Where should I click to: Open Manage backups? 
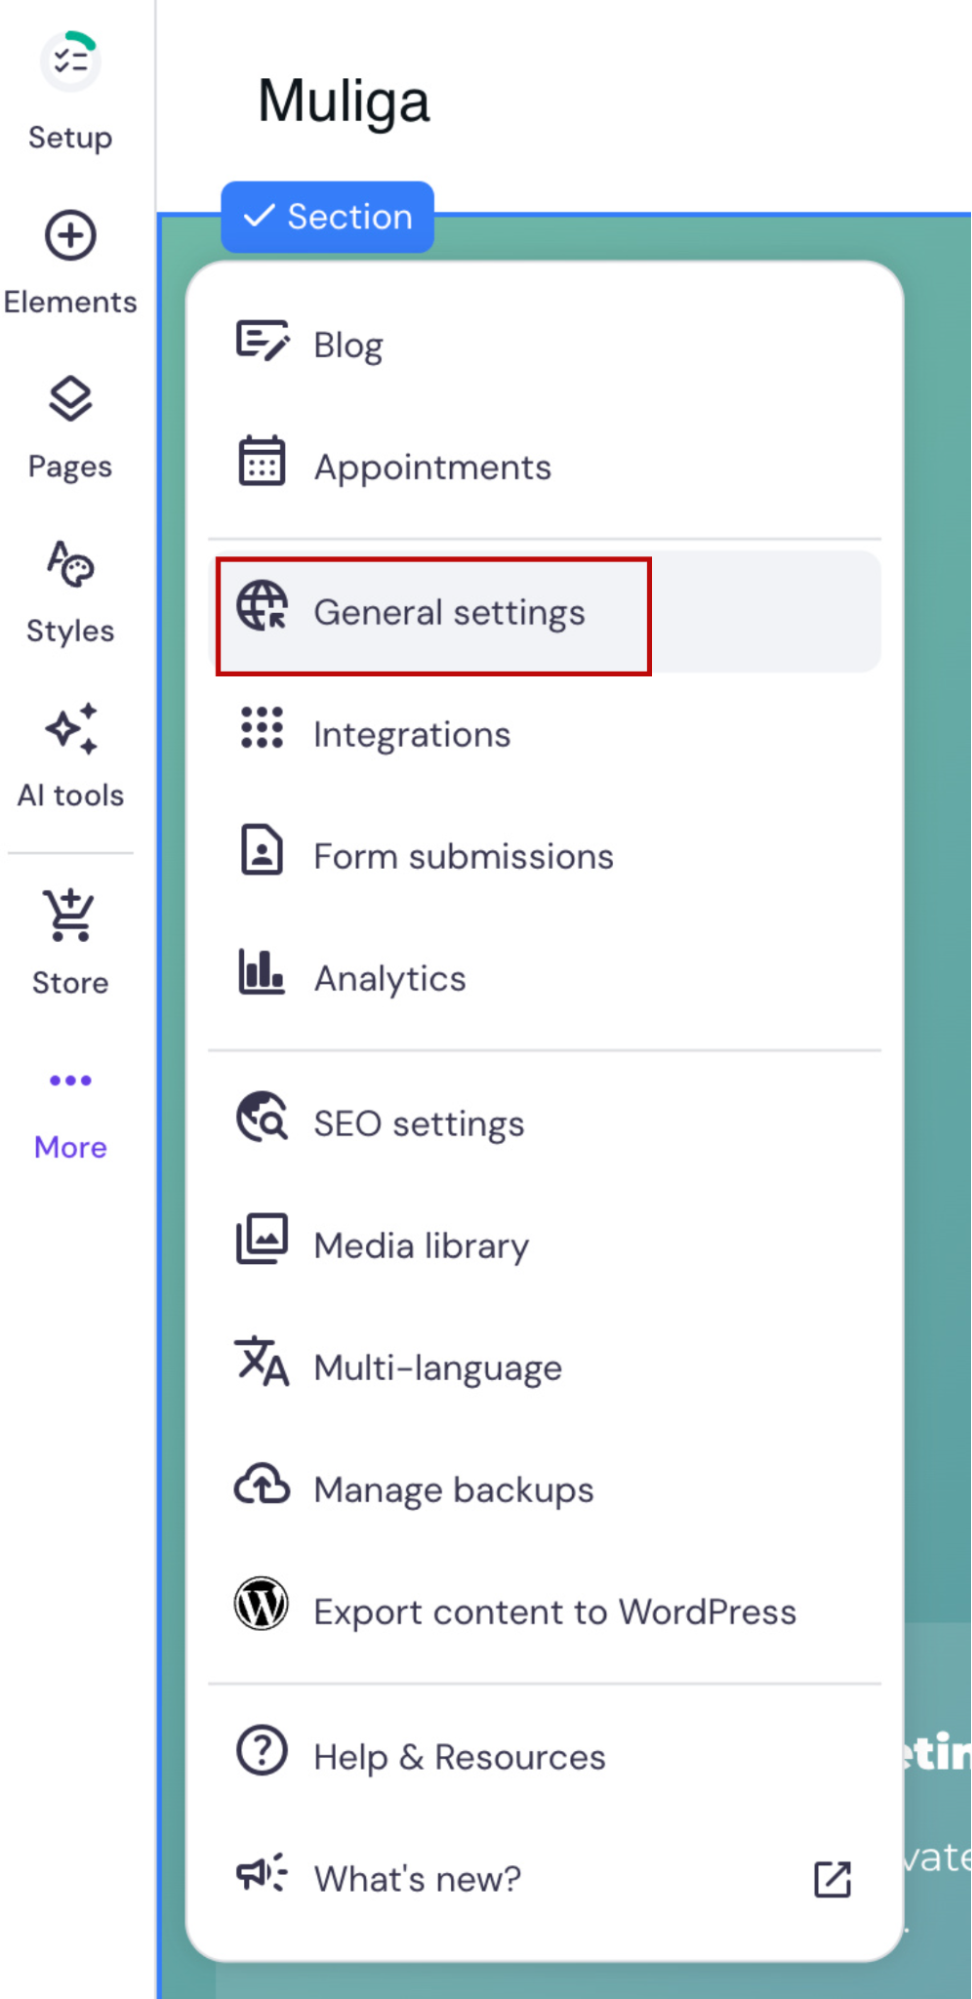(x=453, y=1489)
